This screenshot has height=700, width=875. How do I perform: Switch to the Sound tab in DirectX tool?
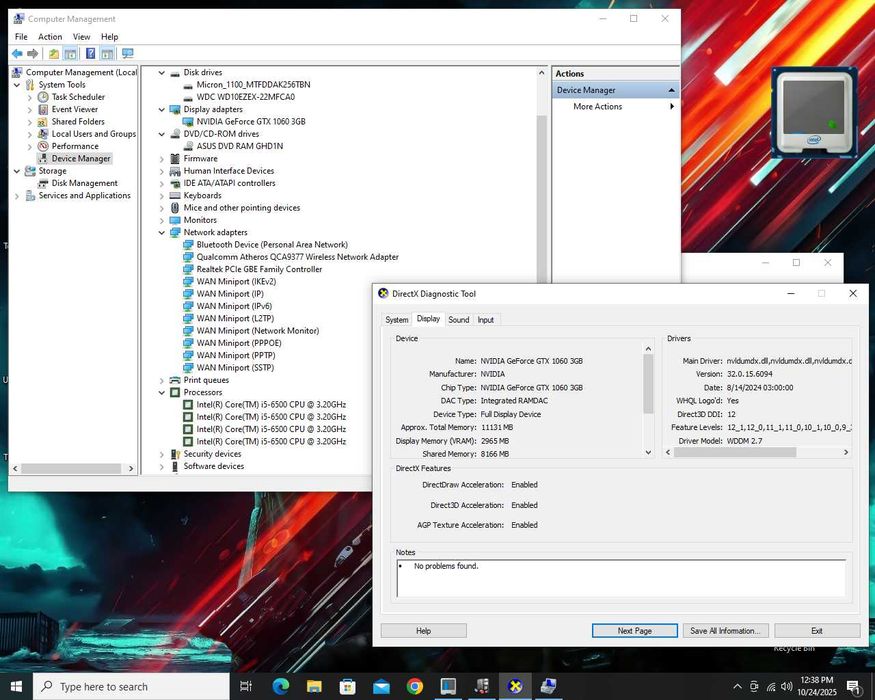pos(459,319)
